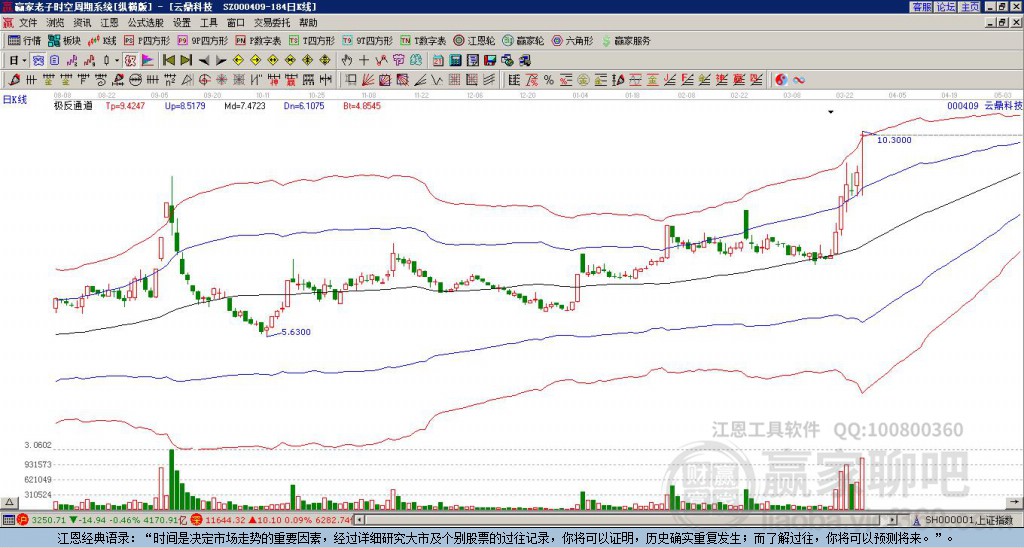1024x548 pixels.
Task: Jump to first bar with skip-start icon
Action: [x=168, y=61]
